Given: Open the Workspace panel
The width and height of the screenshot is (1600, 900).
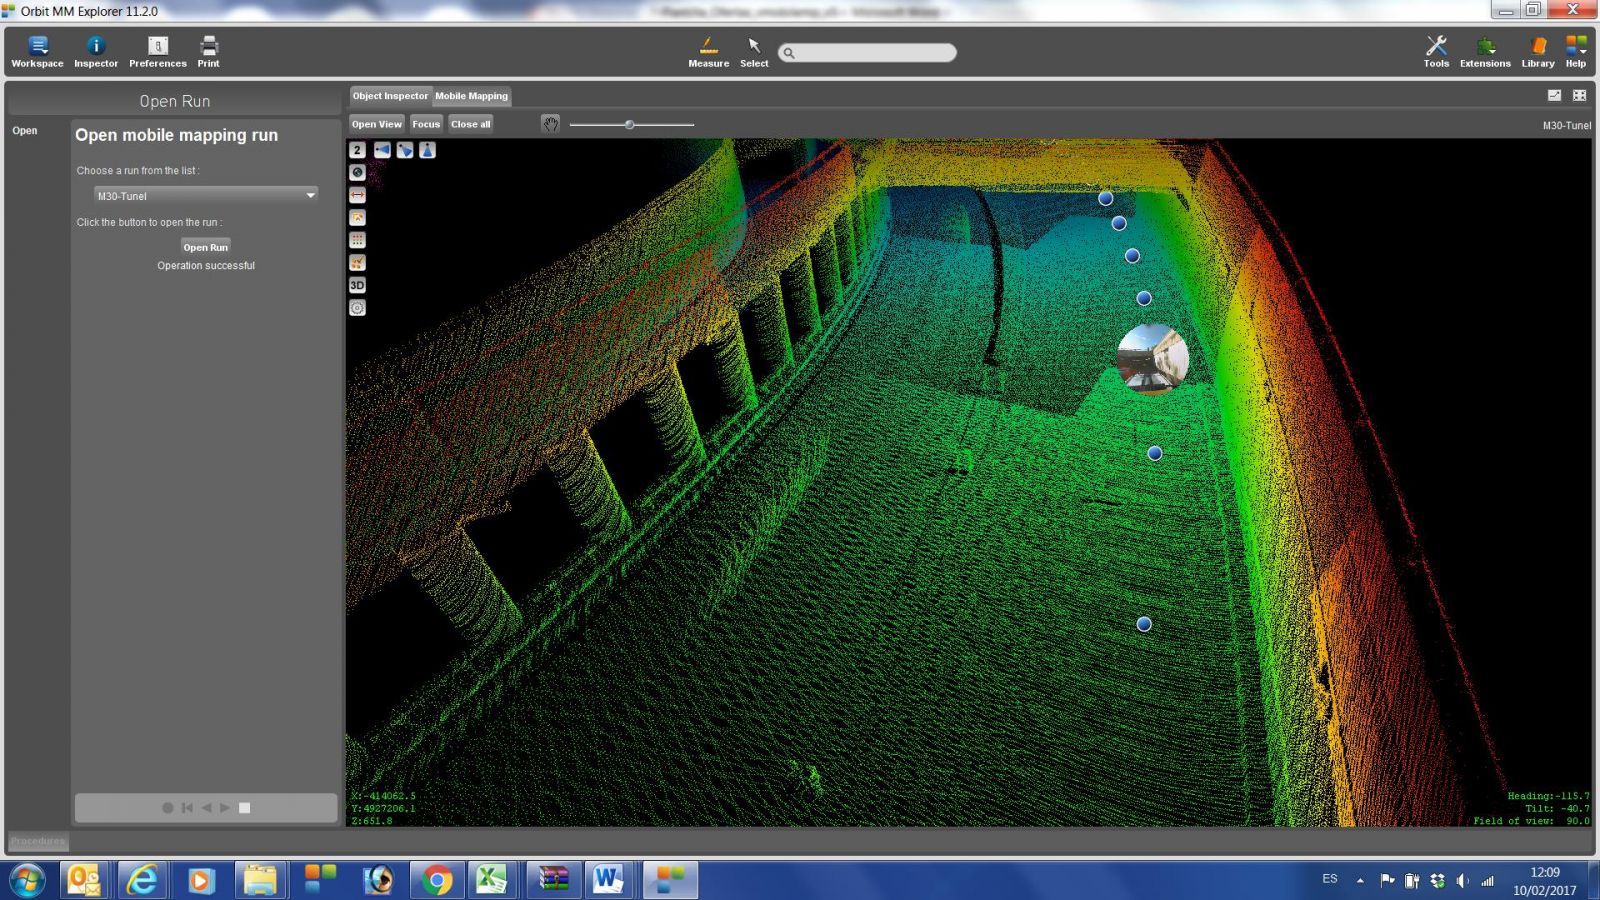Looking at the screenshot, I should pyautogui.click(x=37, y=52).
